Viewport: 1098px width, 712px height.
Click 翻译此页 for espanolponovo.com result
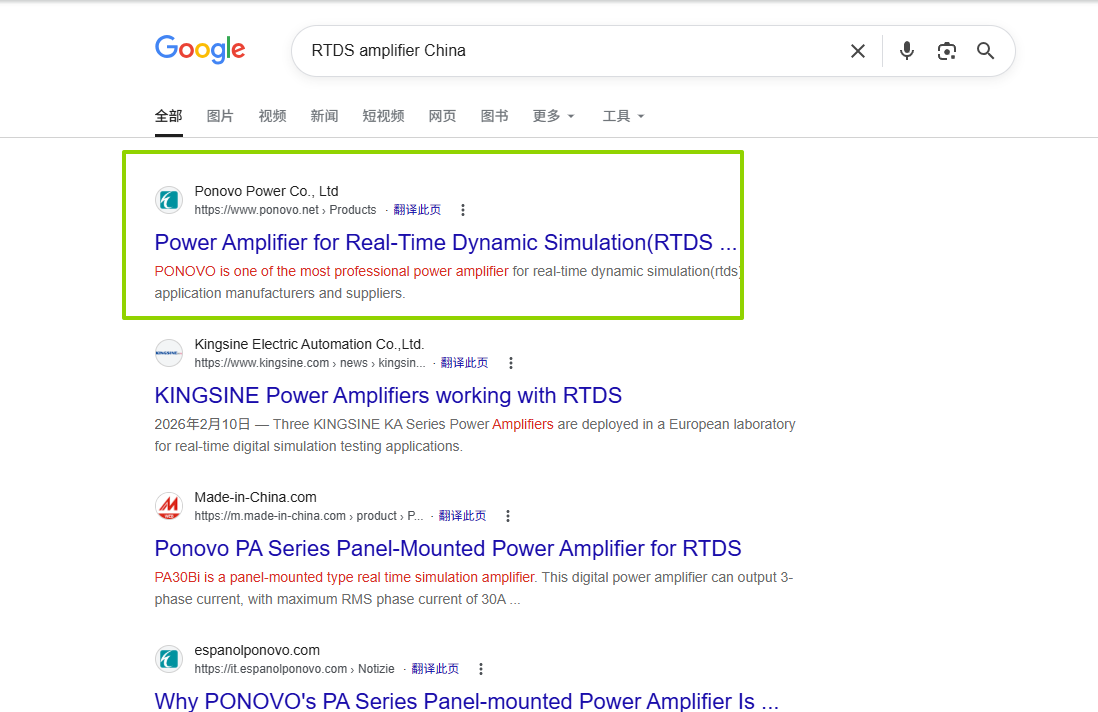[435, 669]
